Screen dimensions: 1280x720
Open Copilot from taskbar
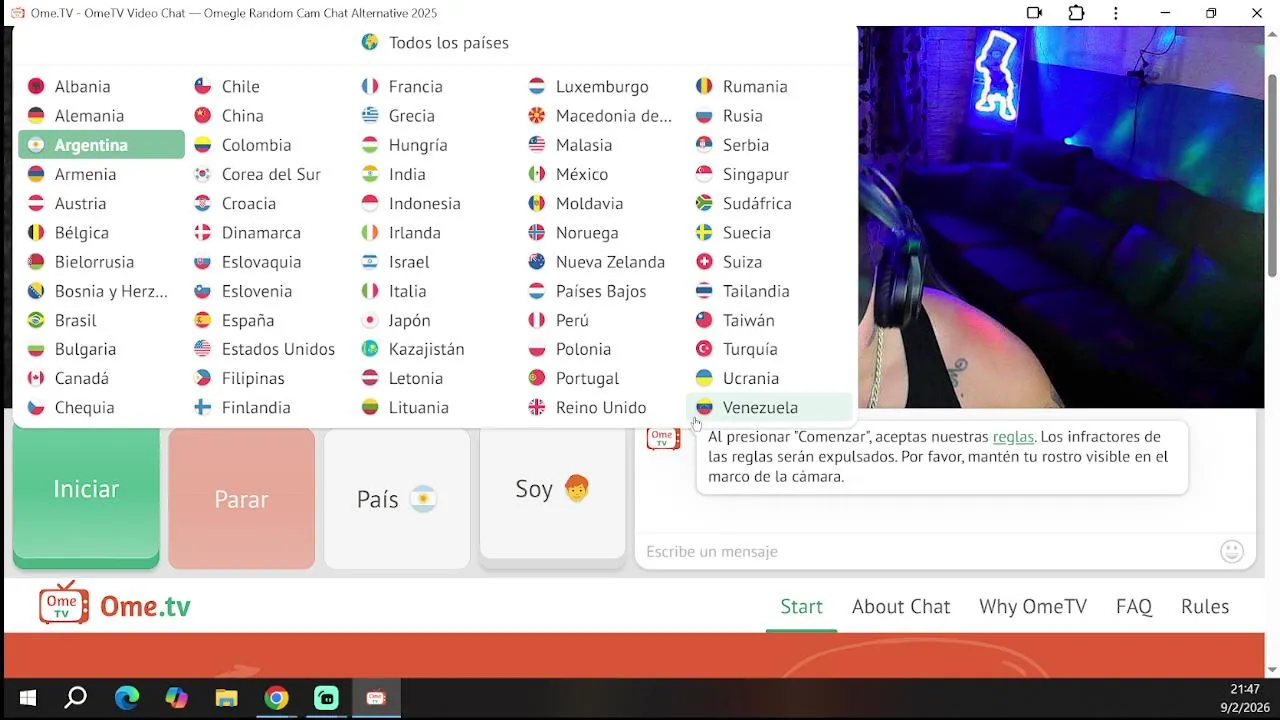point(177,698)
